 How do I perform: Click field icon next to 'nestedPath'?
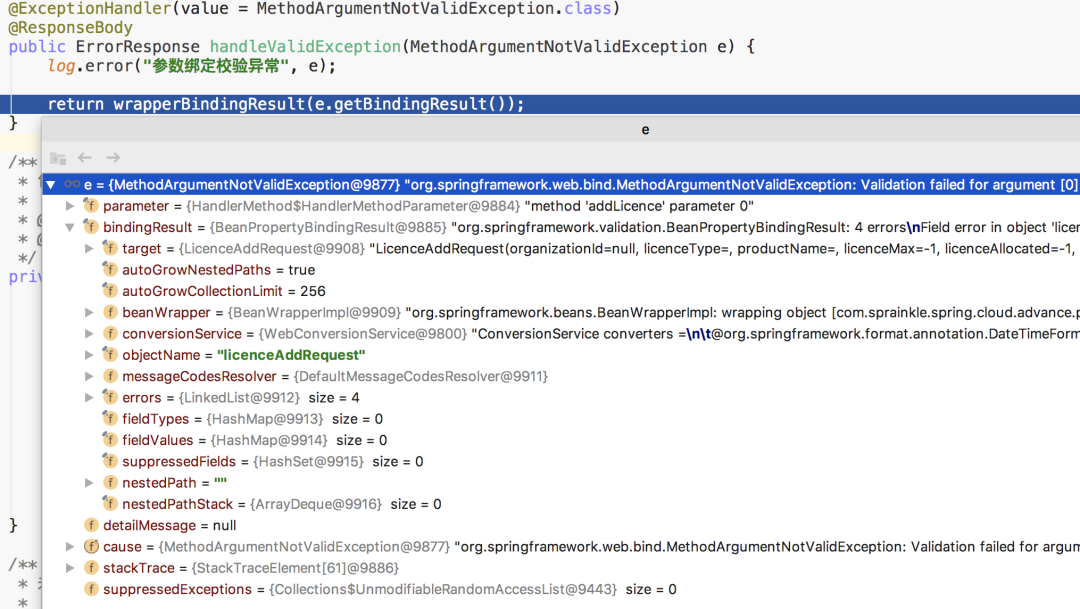tap(110, 483)
